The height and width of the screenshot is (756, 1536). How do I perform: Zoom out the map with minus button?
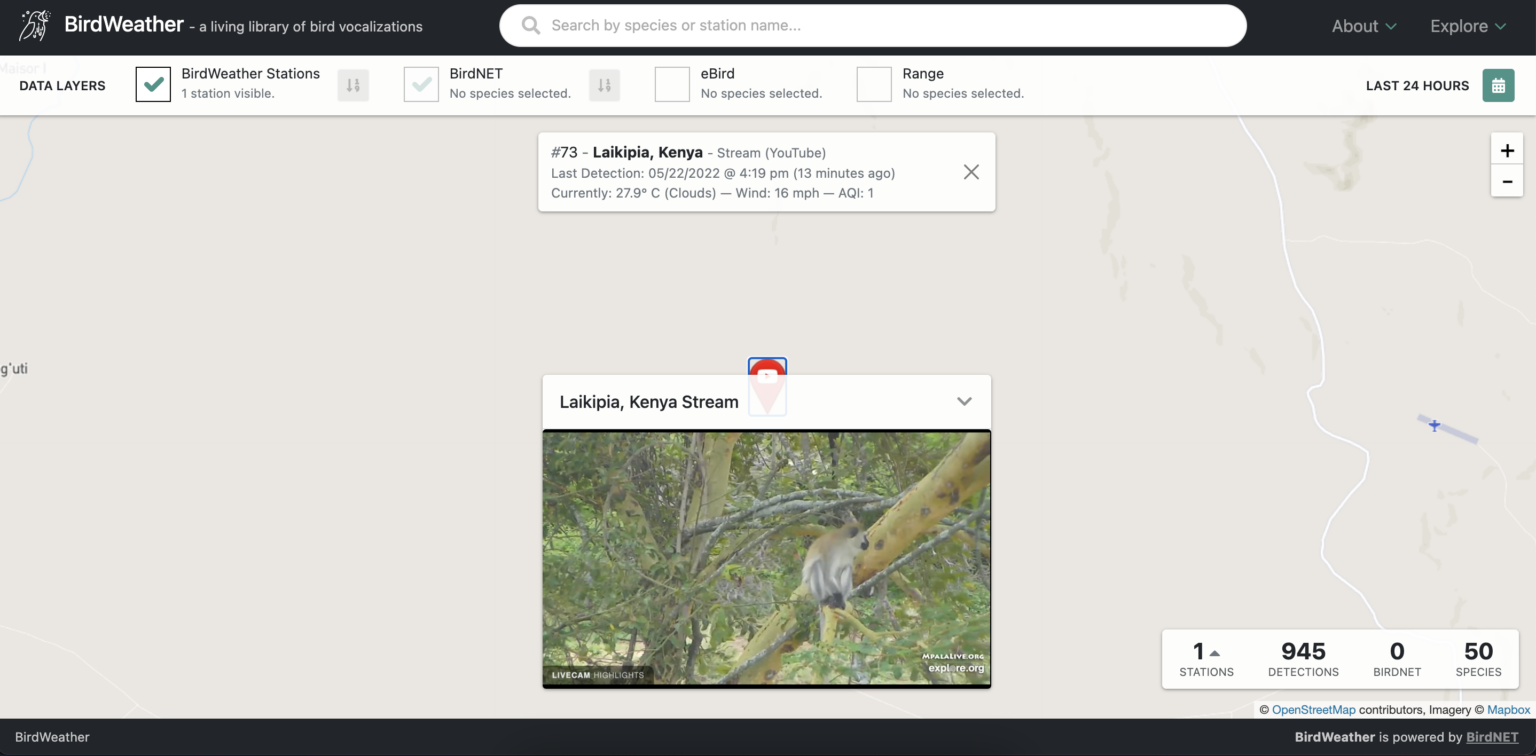point(1506,182)
